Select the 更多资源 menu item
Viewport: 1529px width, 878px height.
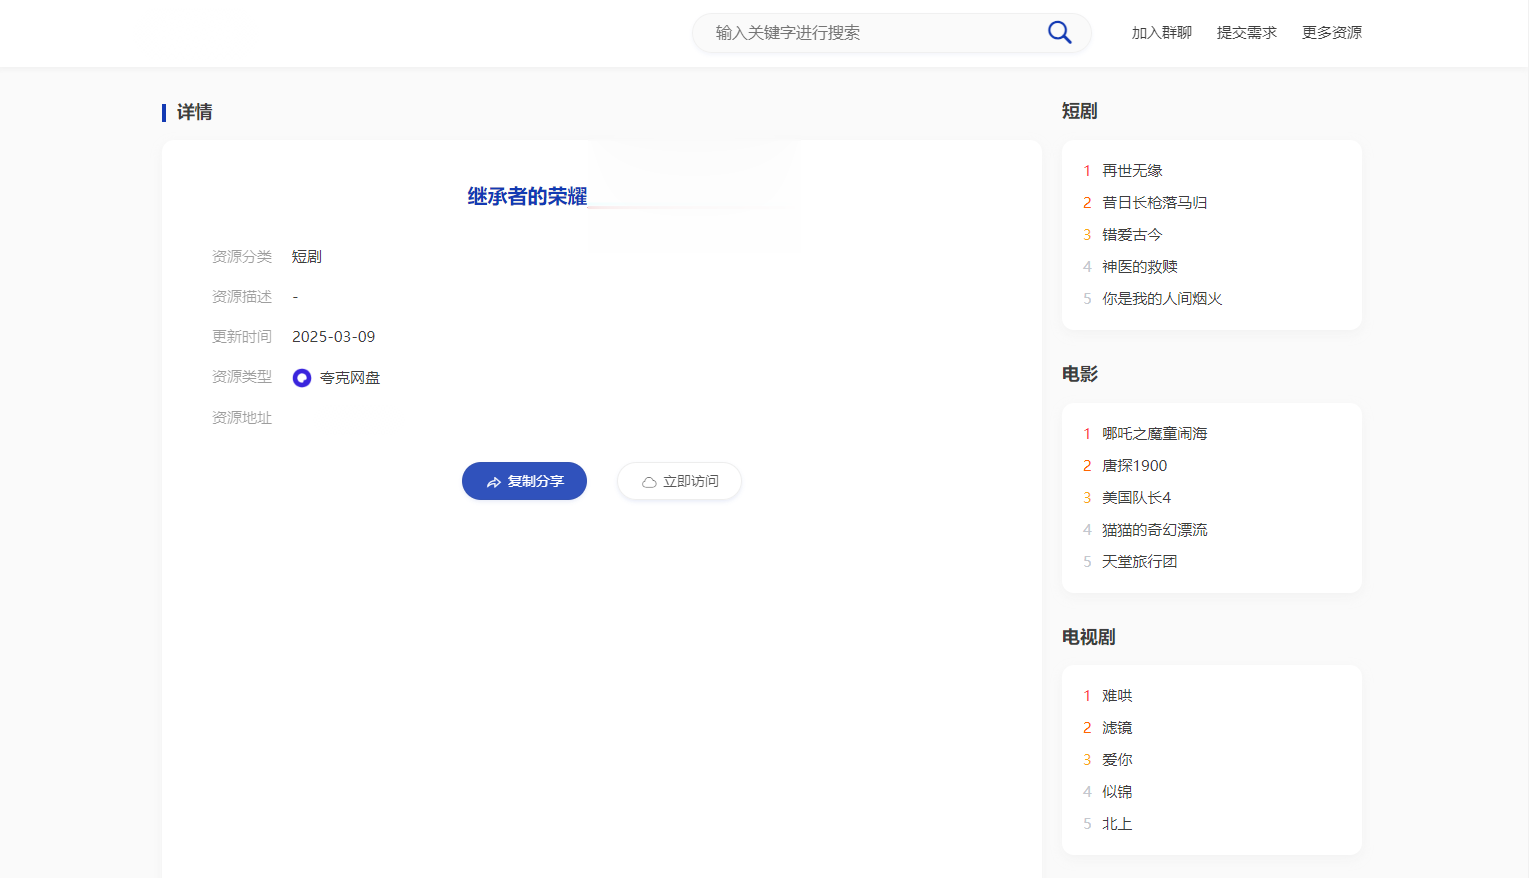(x=1331, y=32)
